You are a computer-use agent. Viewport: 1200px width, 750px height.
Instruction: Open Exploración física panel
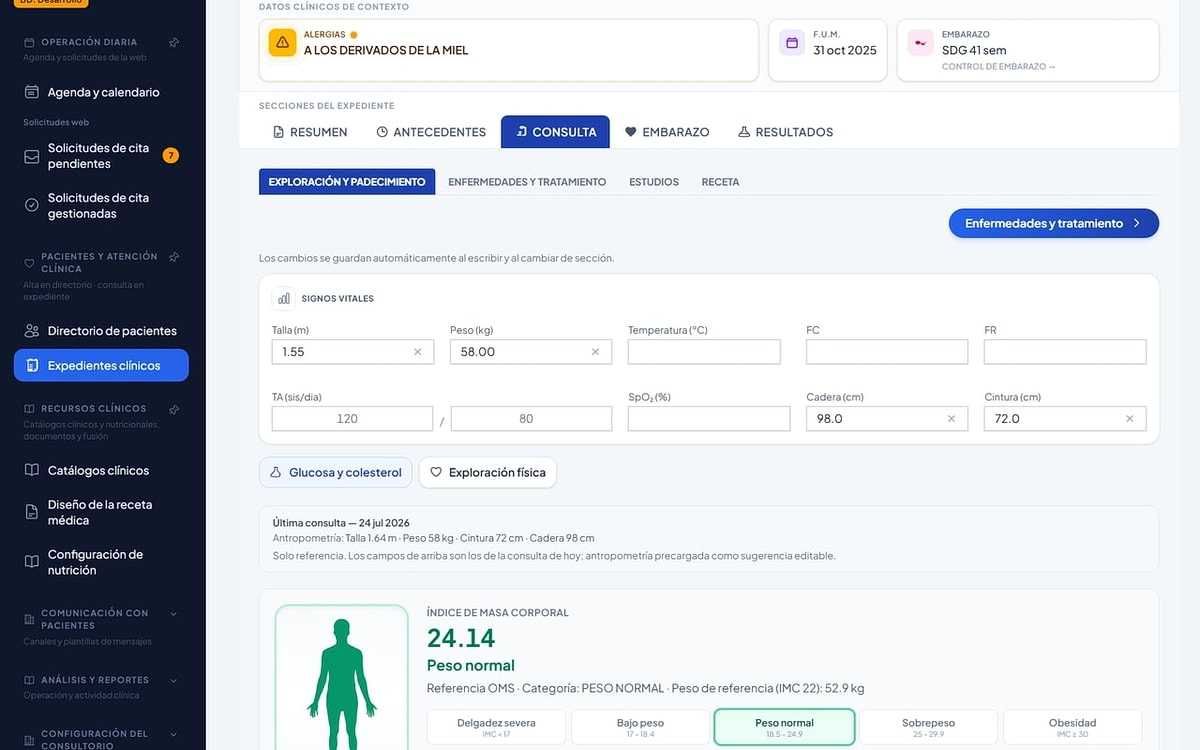[487, 472]
